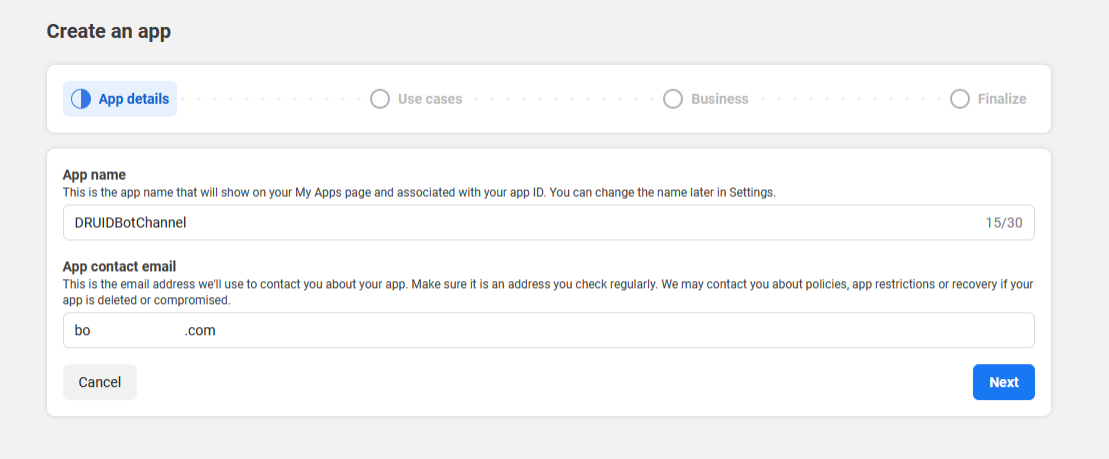
Task: Click dotted line between Business and Finalize
Action: point(856,99)
